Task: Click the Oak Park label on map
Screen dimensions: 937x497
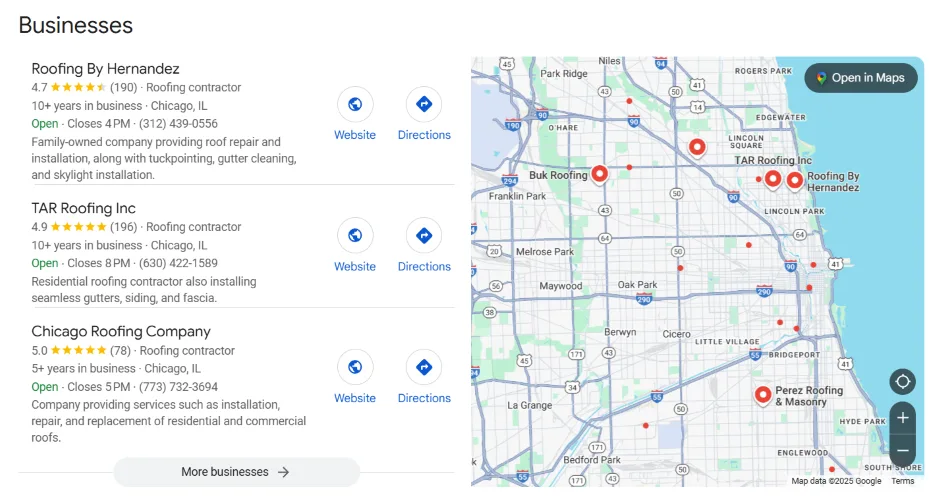Action: [x=637, y=285]
